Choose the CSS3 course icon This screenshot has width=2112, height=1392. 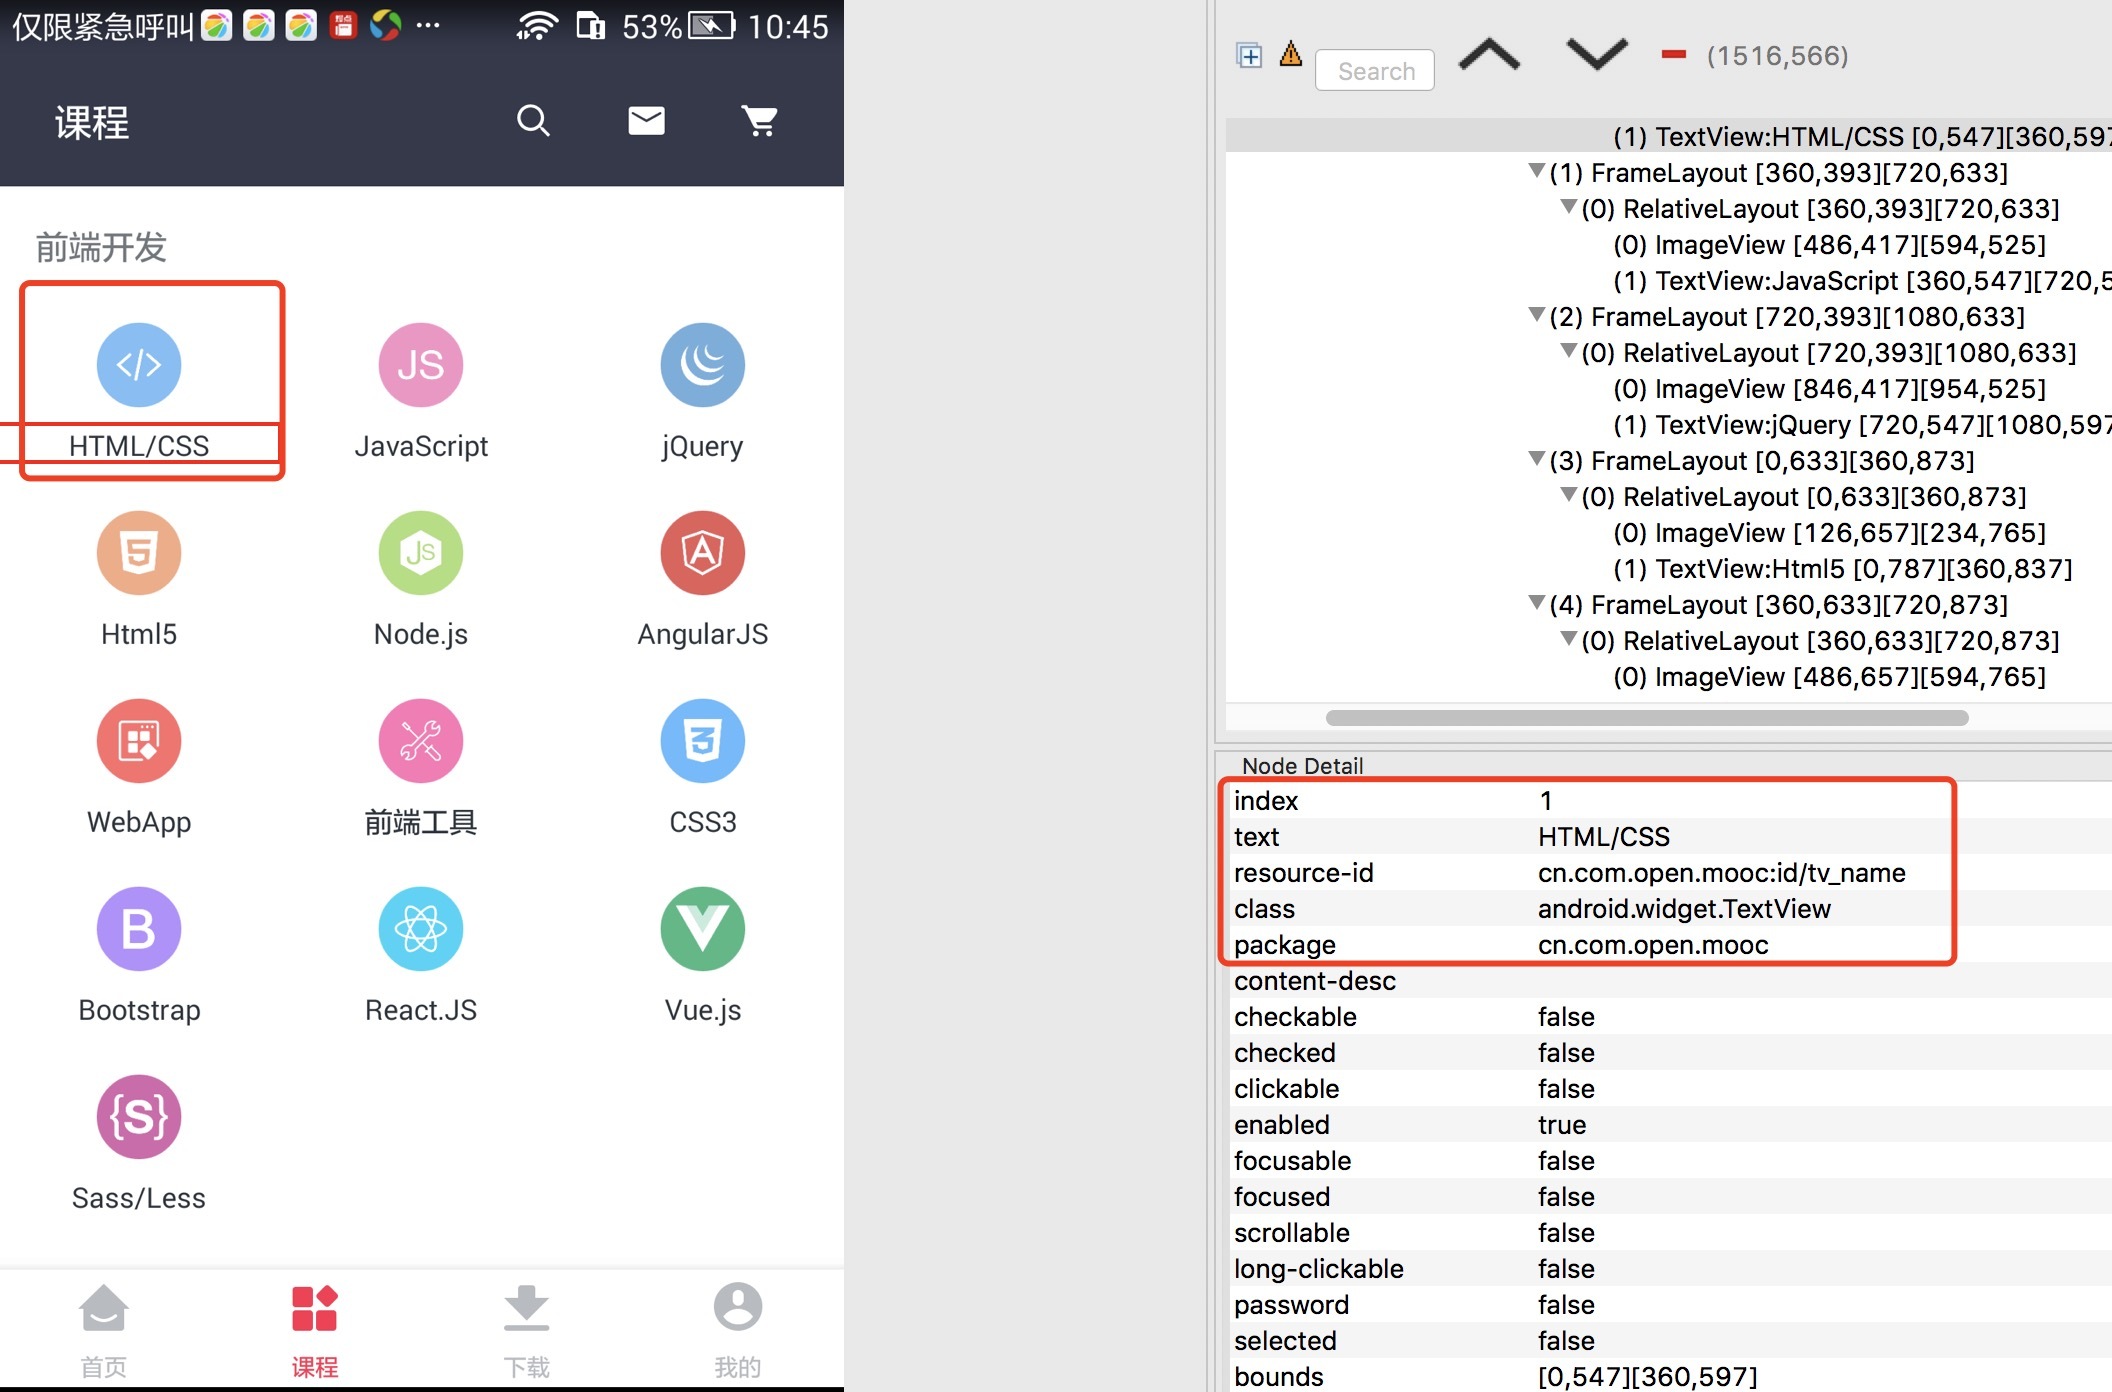tap(703, 741)
